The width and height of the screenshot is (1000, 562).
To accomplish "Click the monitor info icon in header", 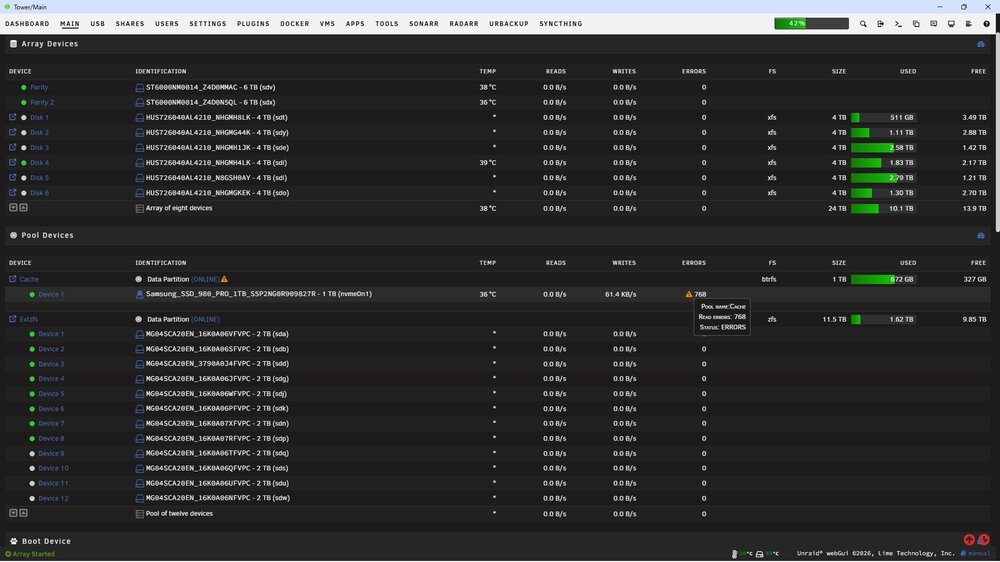I will [951, 24].
